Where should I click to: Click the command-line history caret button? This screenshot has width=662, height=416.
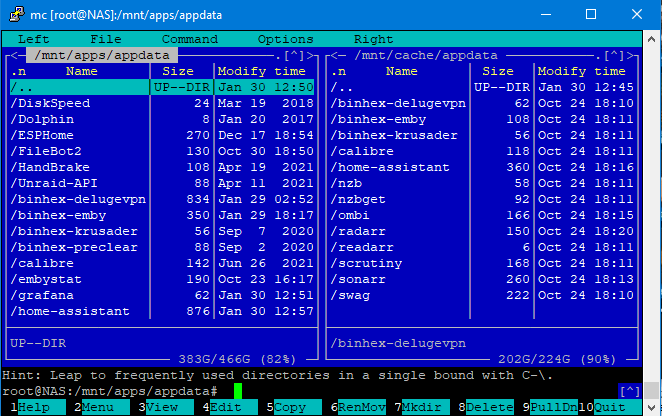(630, 391)
